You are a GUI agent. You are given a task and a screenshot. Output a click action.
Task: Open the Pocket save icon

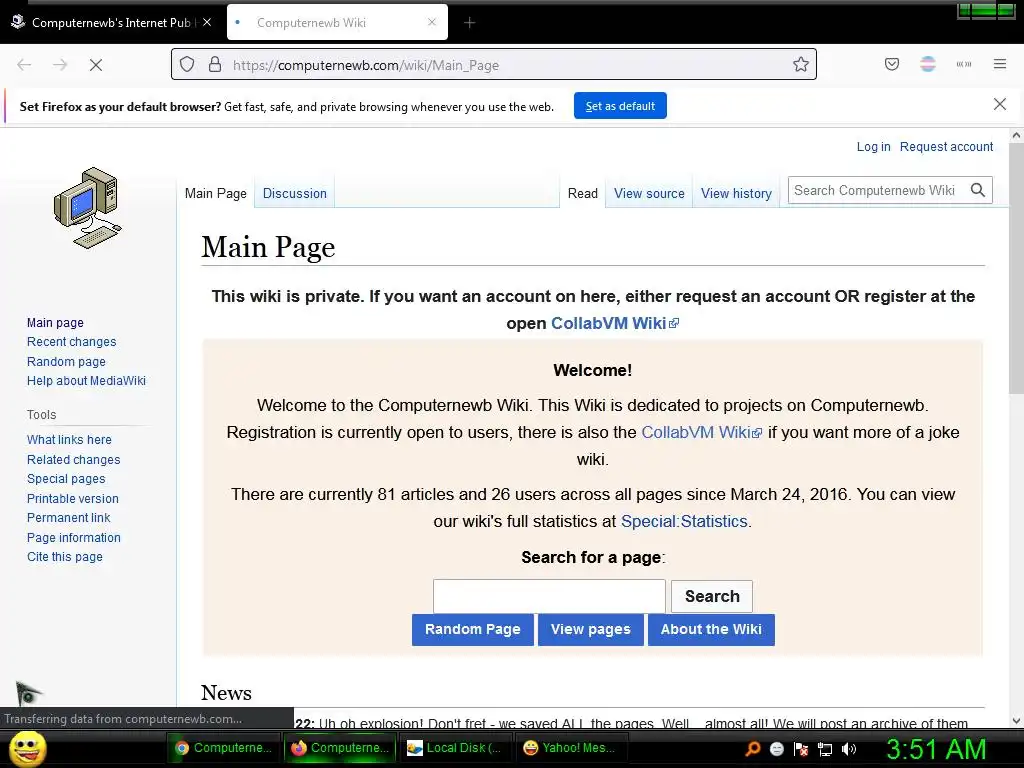click(891, 64)
